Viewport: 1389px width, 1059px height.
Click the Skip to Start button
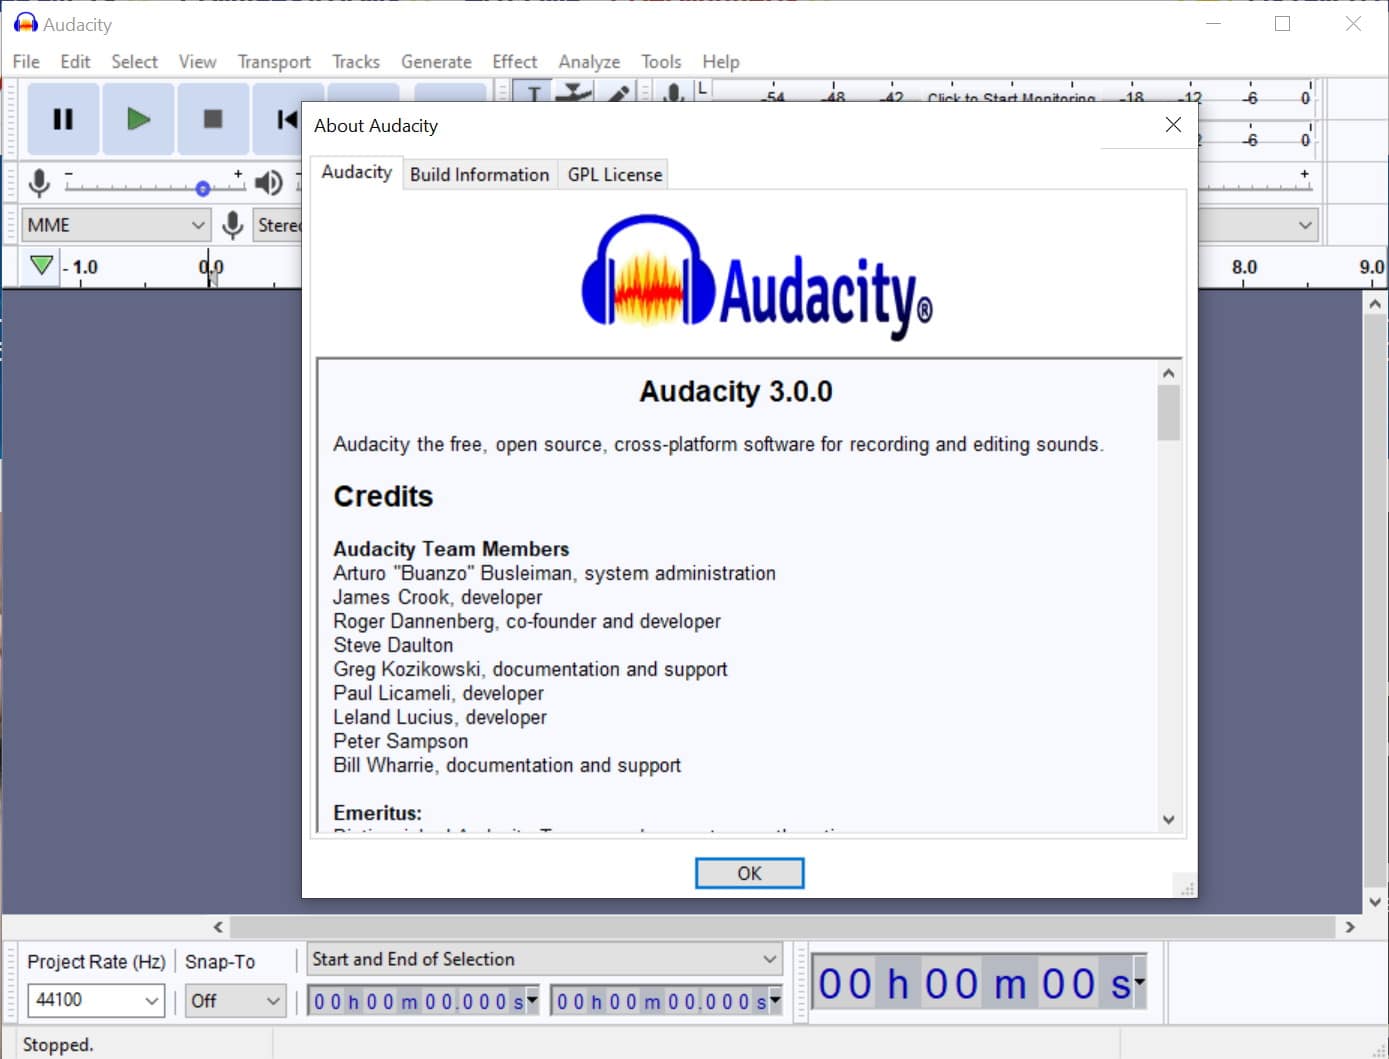pyautogui.click(x=284, y=119)
